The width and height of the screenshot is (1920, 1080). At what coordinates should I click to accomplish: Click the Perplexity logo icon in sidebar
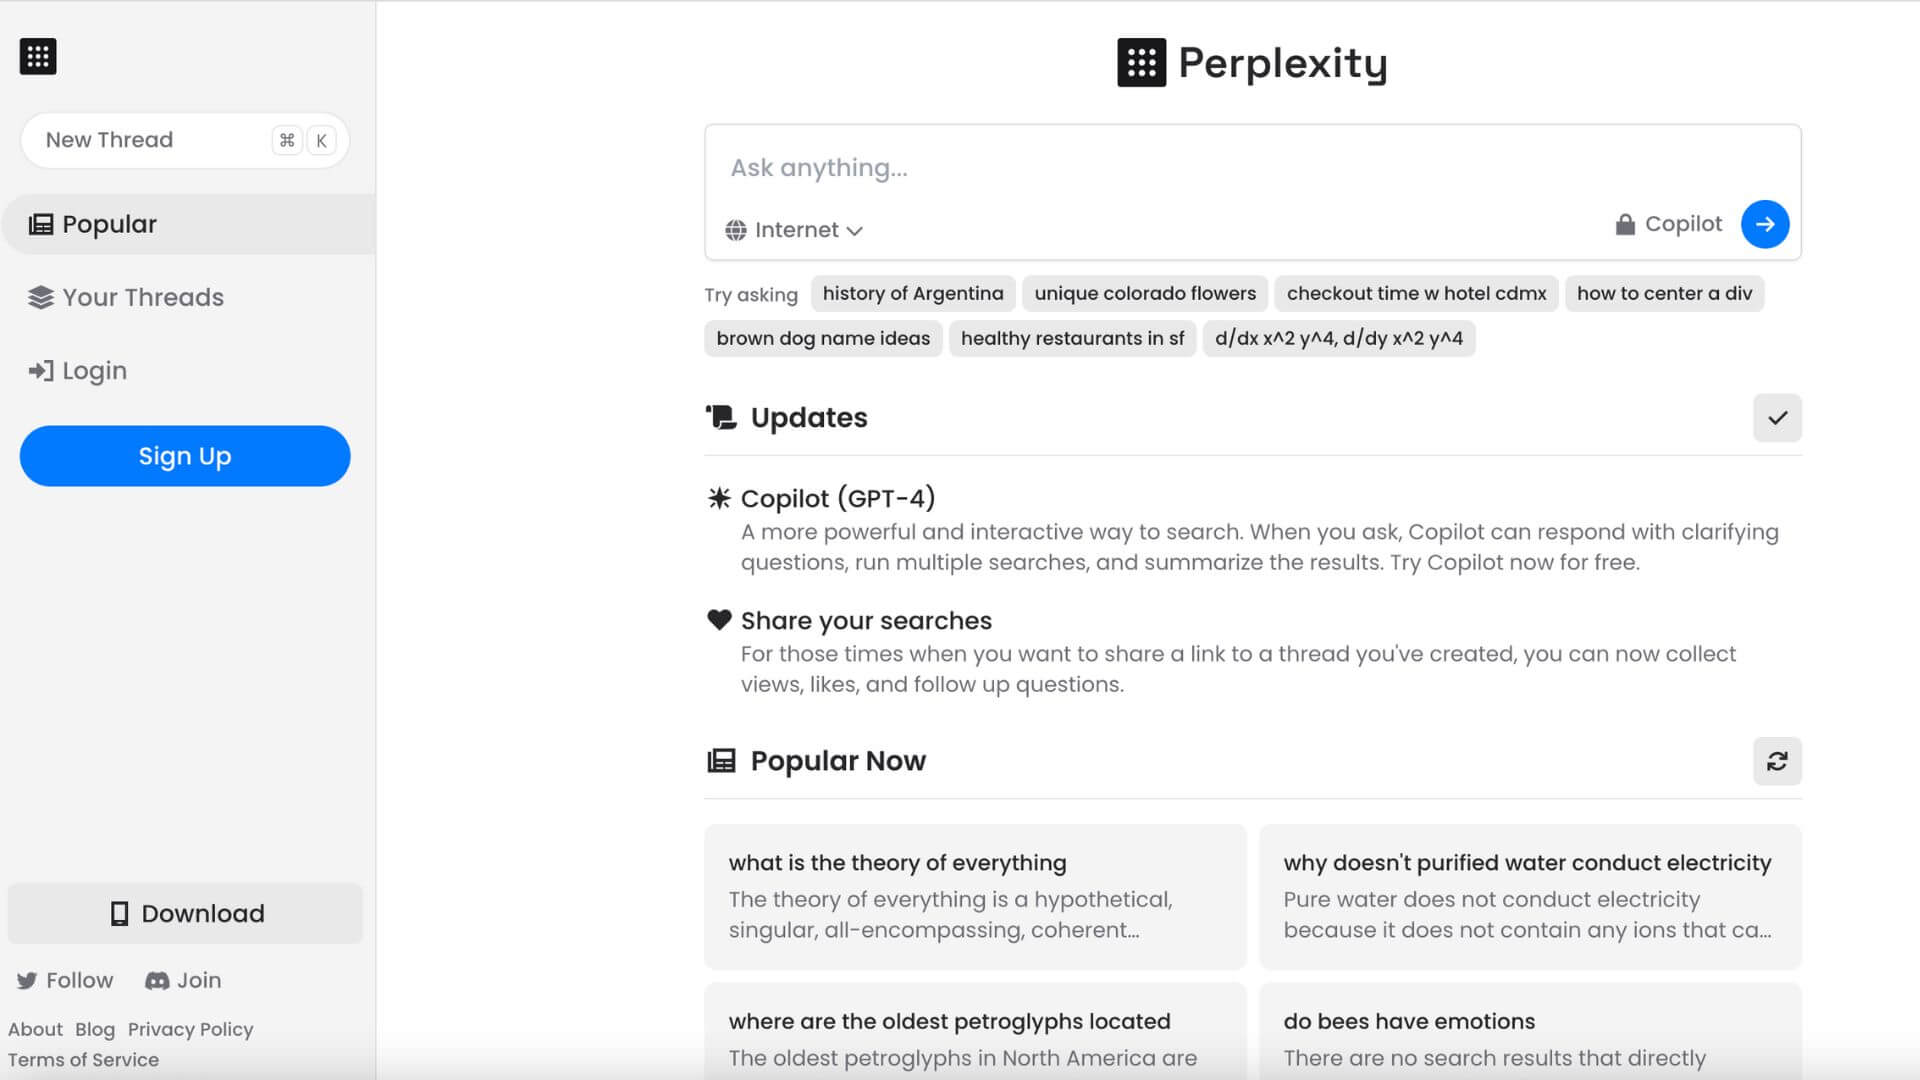click(38, 56)
